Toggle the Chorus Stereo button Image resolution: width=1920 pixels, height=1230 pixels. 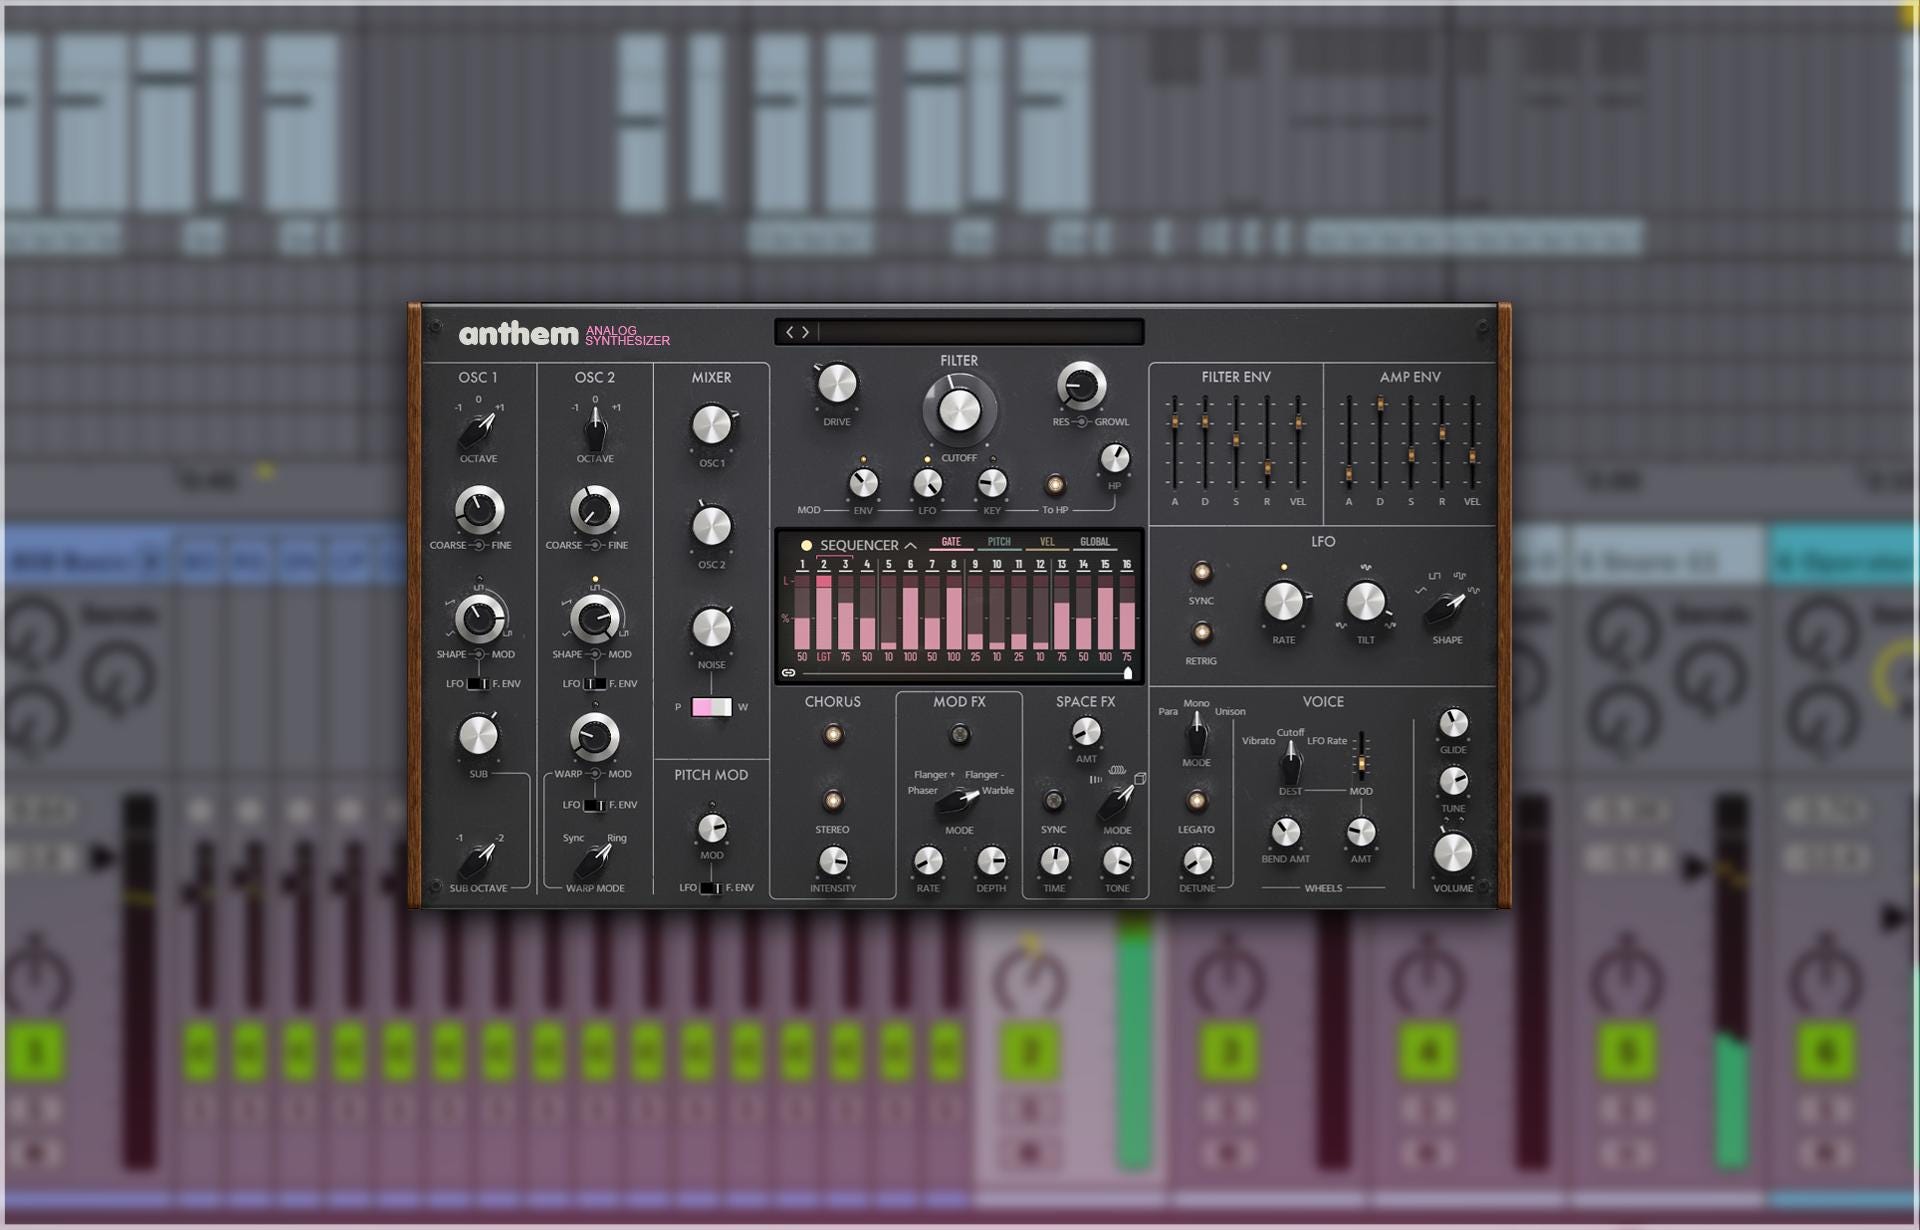click(832, 801)
